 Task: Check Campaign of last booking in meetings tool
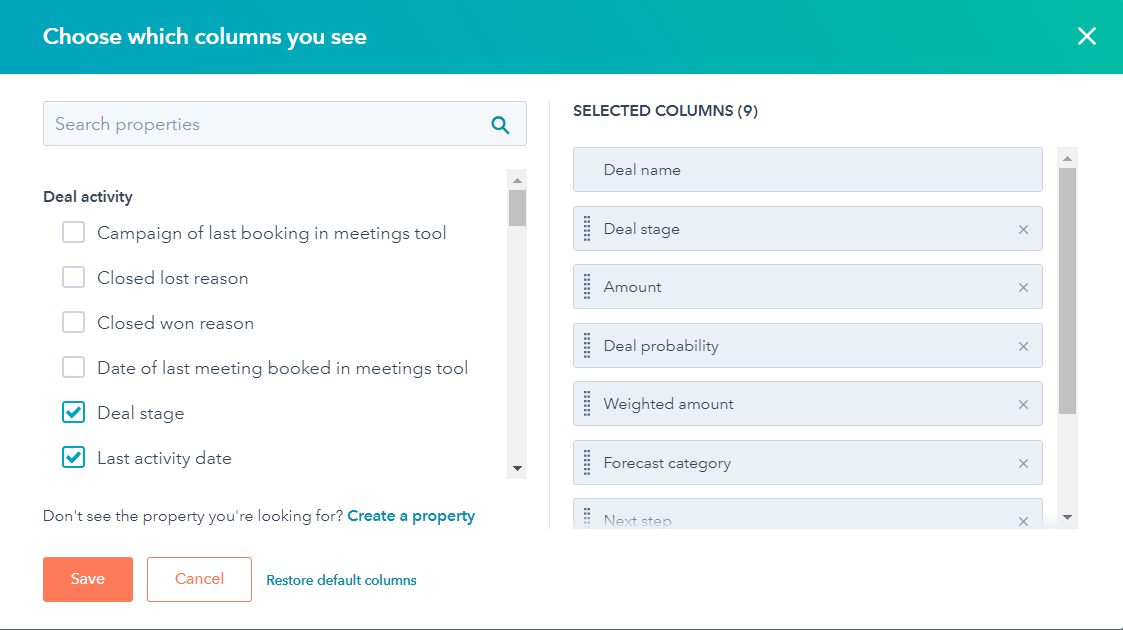[73, 232]
